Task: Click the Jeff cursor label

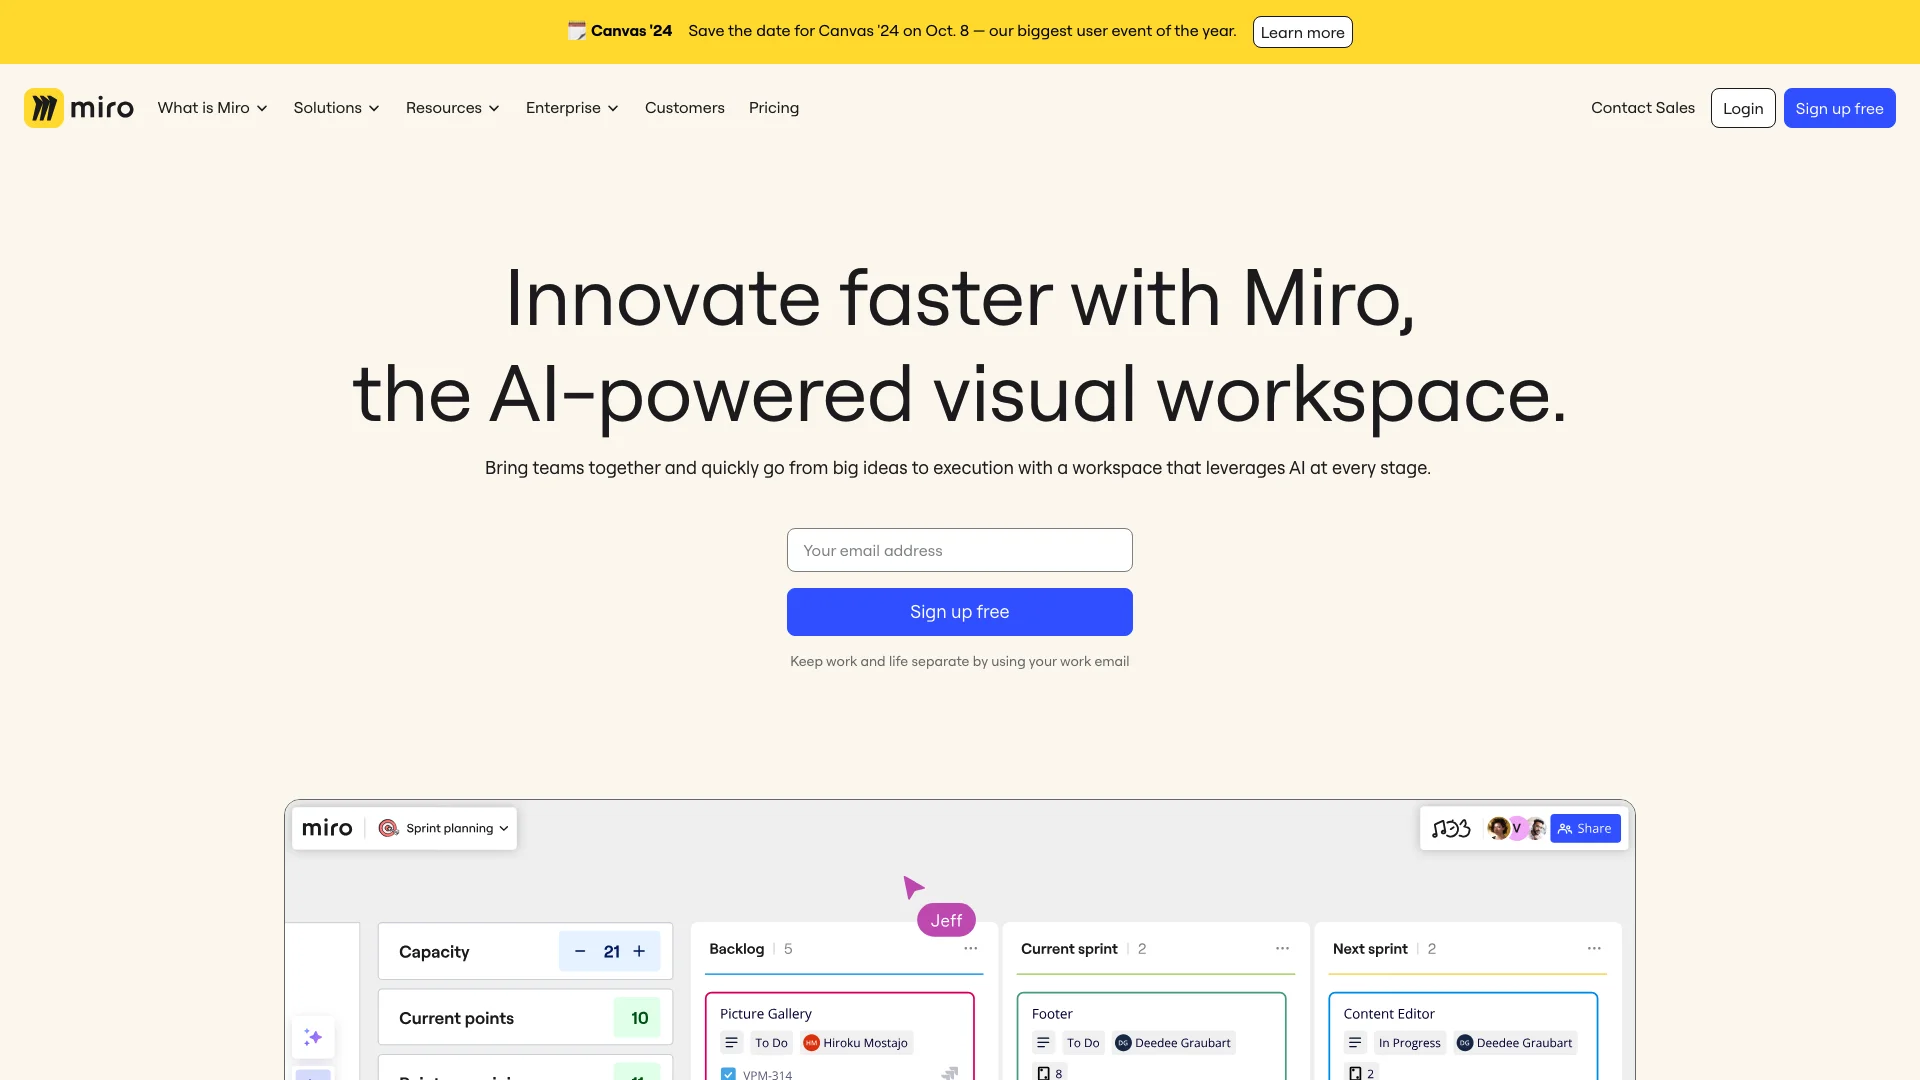Action: 946,920
